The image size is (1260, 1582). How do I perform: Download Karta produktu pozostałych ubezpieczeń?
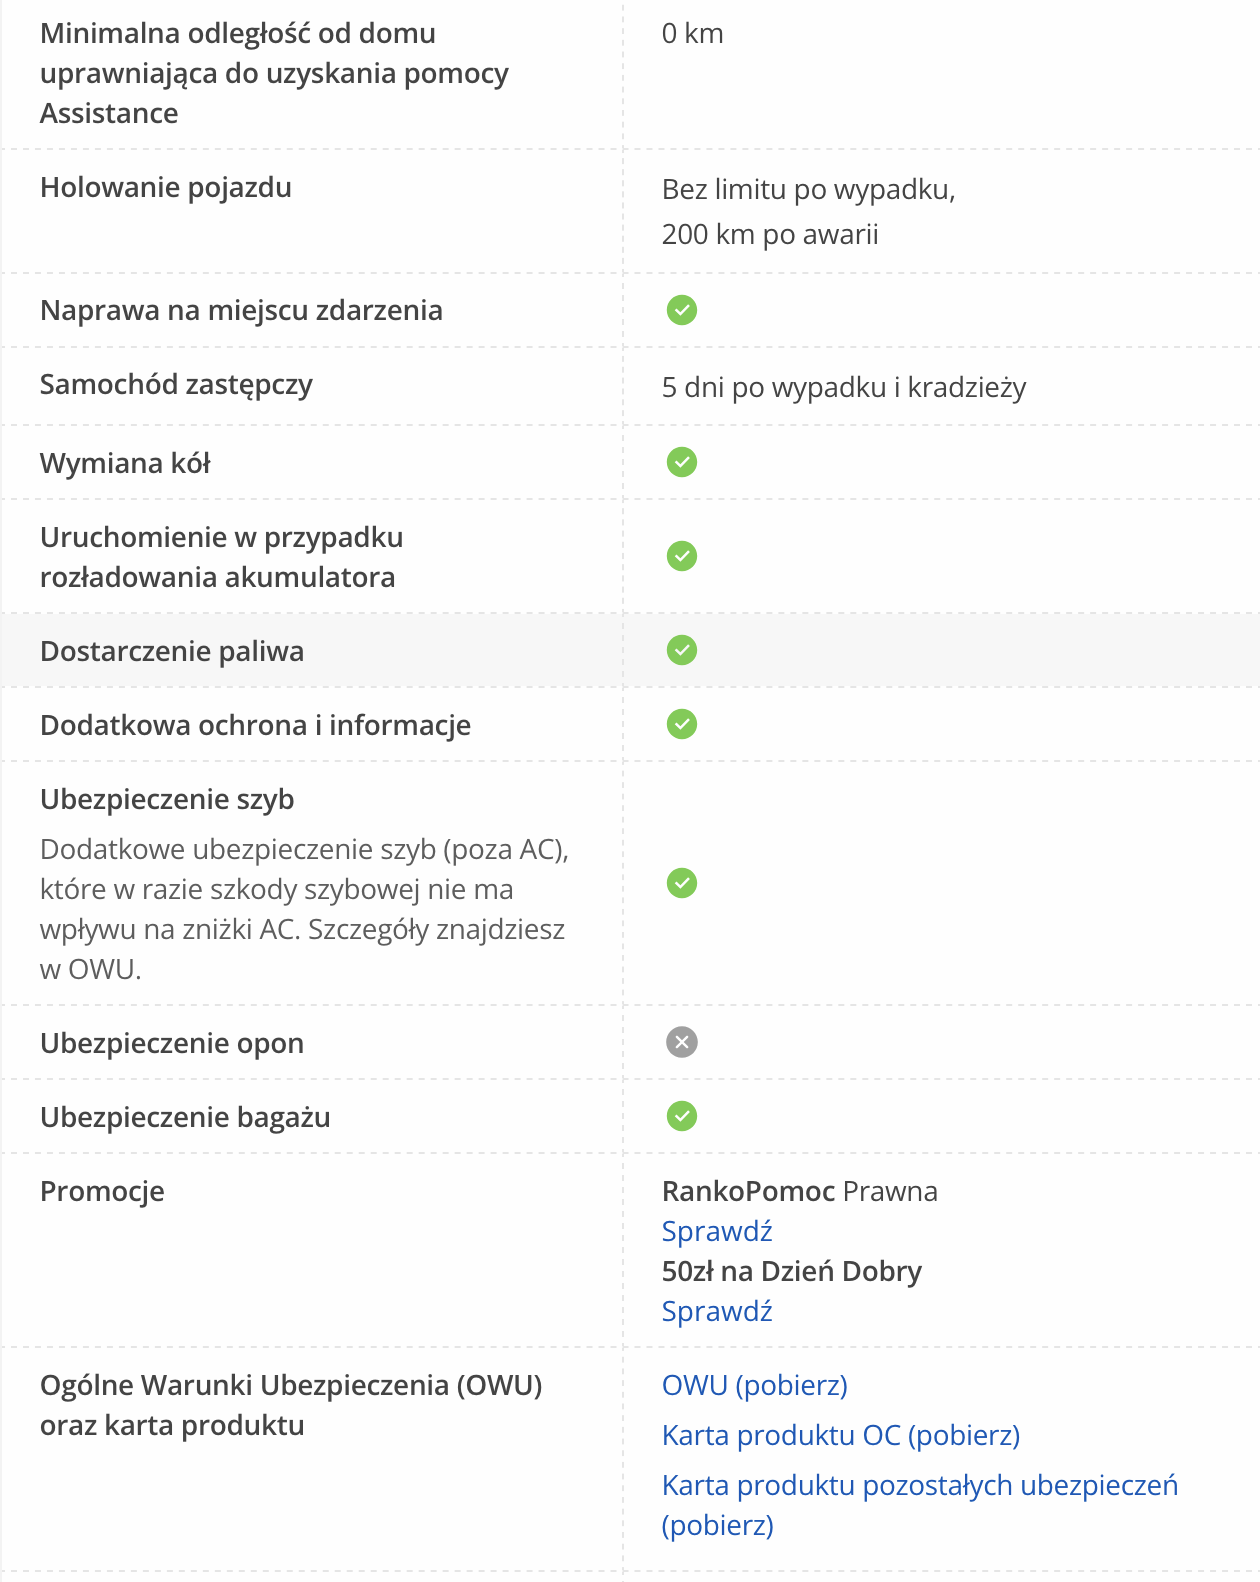tap(919, 1486)
